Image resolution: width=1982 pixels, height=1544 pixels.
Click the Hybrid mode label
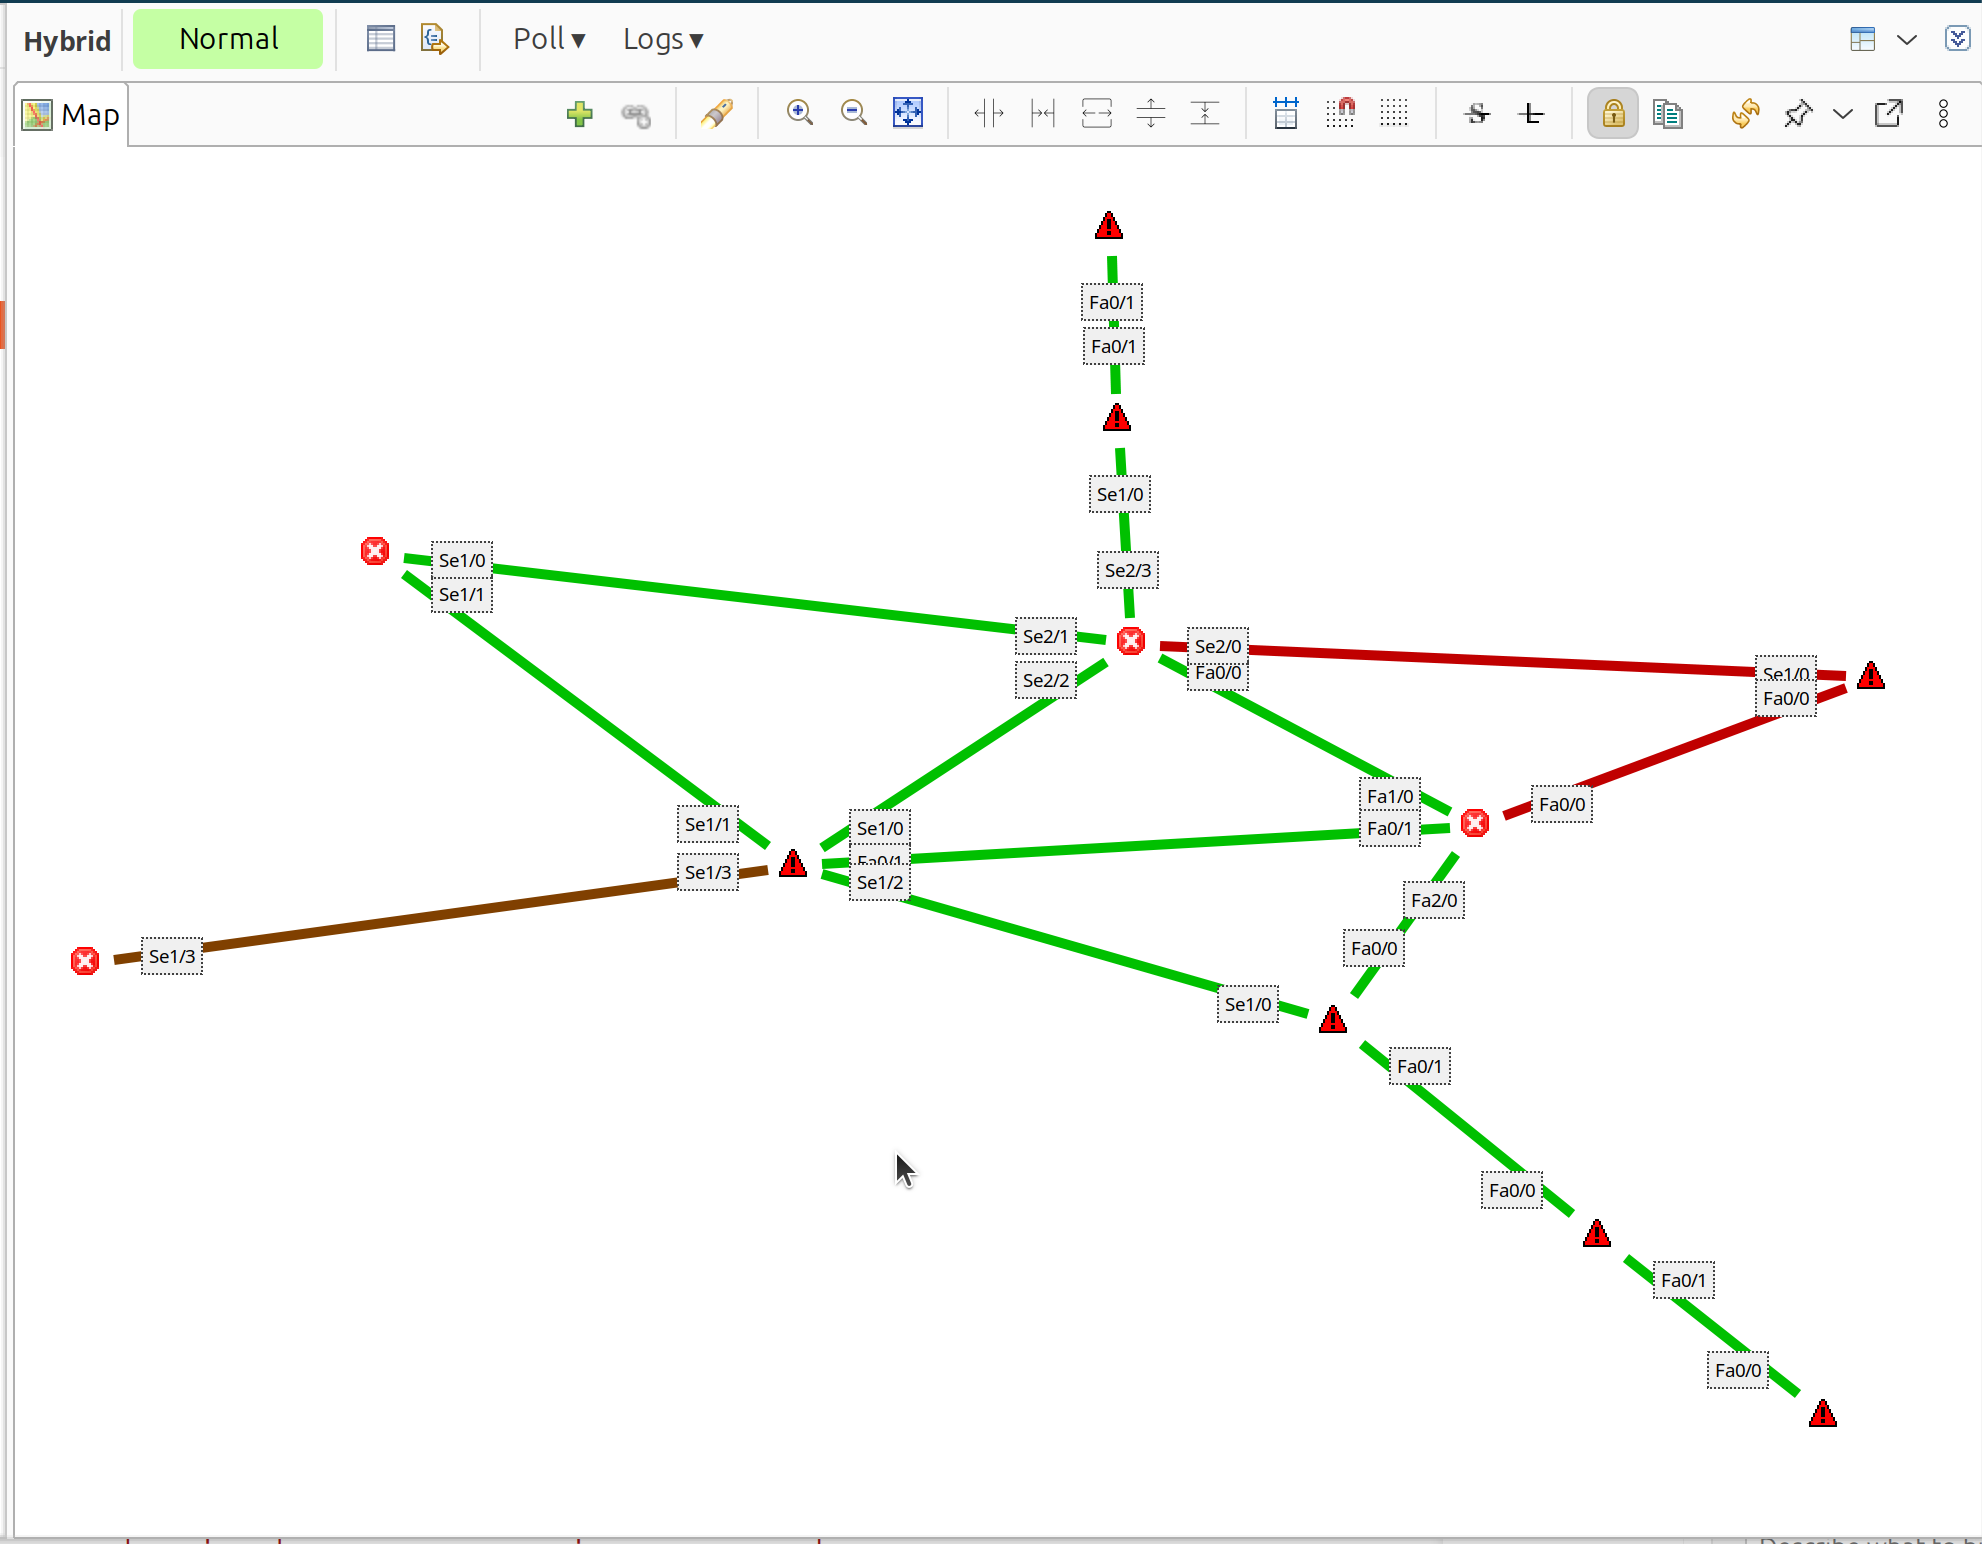67,41
